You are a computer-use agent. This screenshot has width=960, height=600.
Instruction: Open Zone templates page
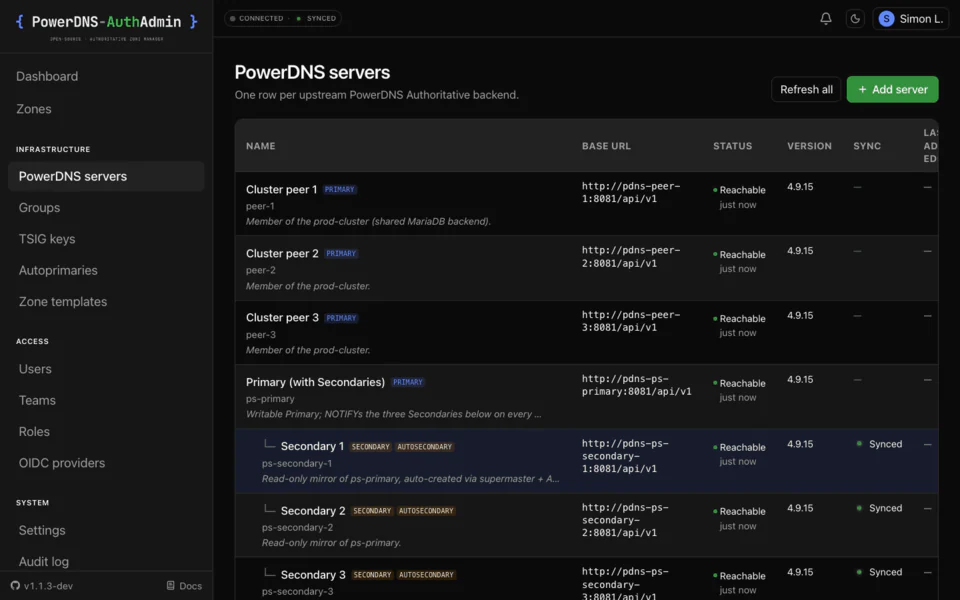tap(63, 302)
